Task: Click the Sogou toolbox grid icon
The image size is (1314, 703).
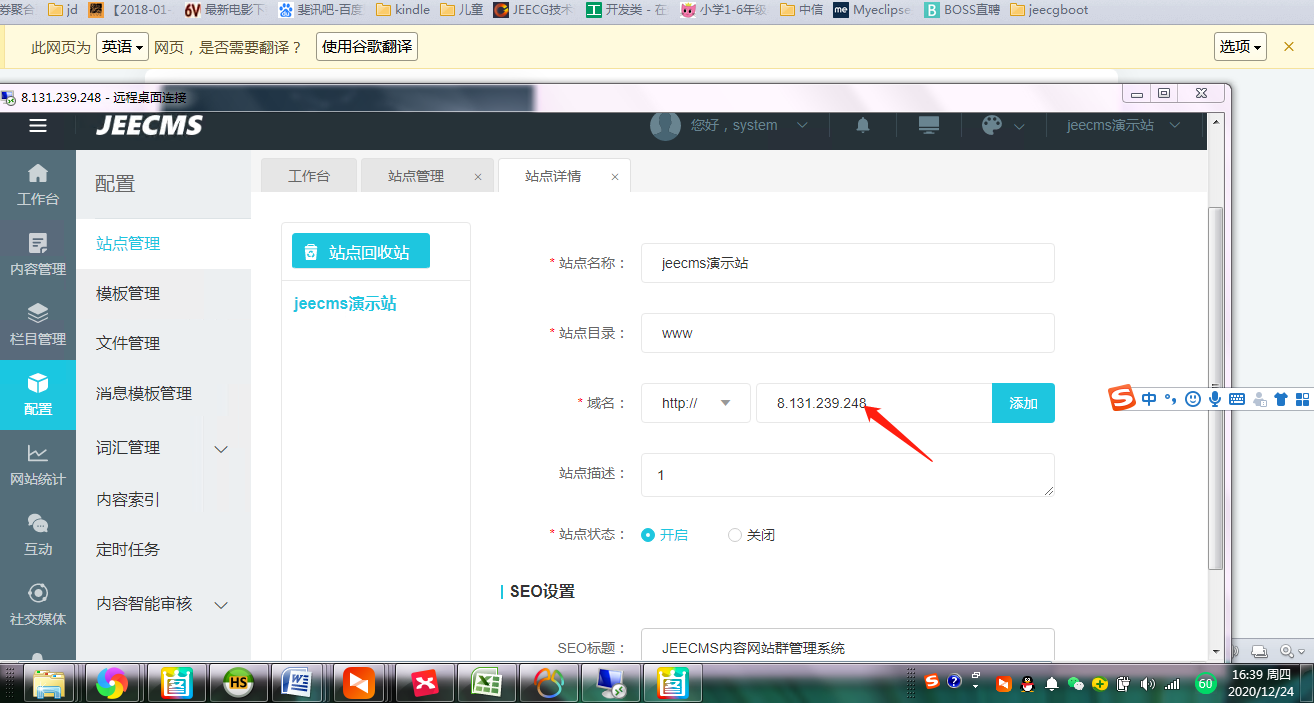Action: [x=1302, y=399]
